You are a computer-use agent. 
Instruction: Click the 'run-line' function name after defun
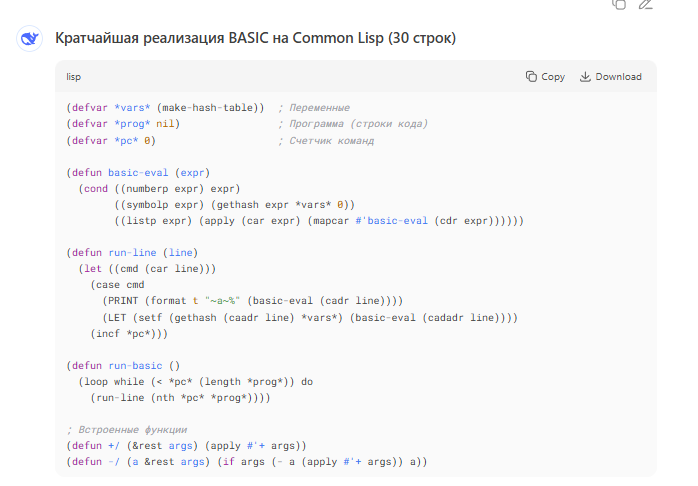(x=132, y=253)
